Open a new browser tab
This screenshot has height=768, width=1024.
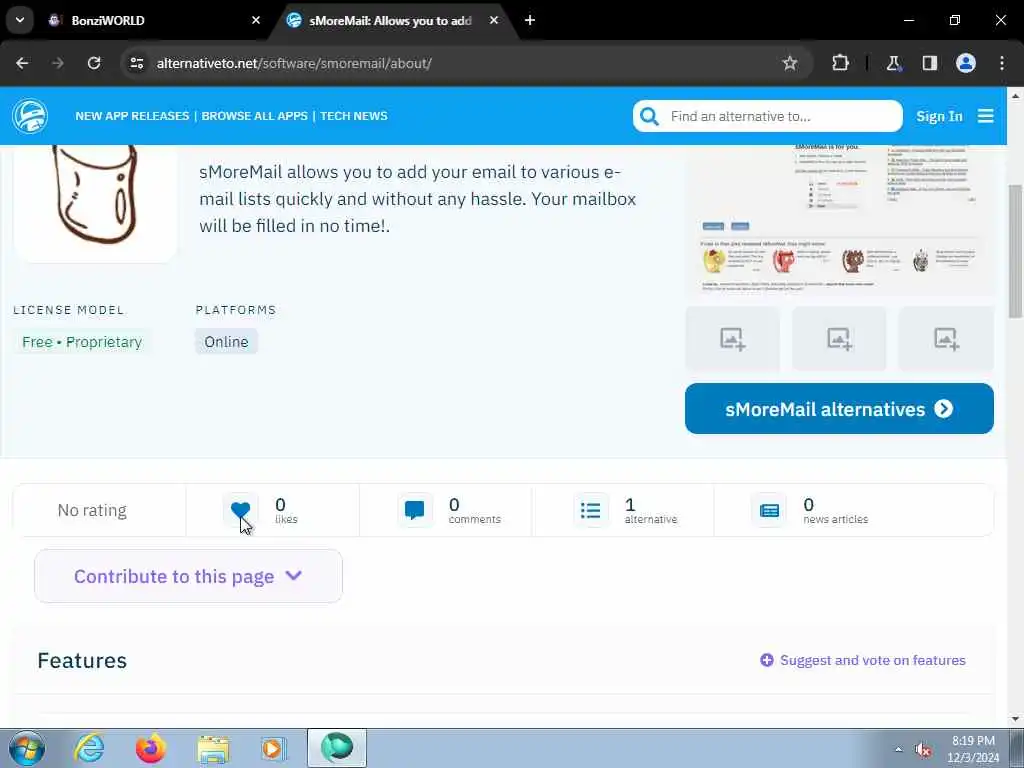tap(530, 20)
